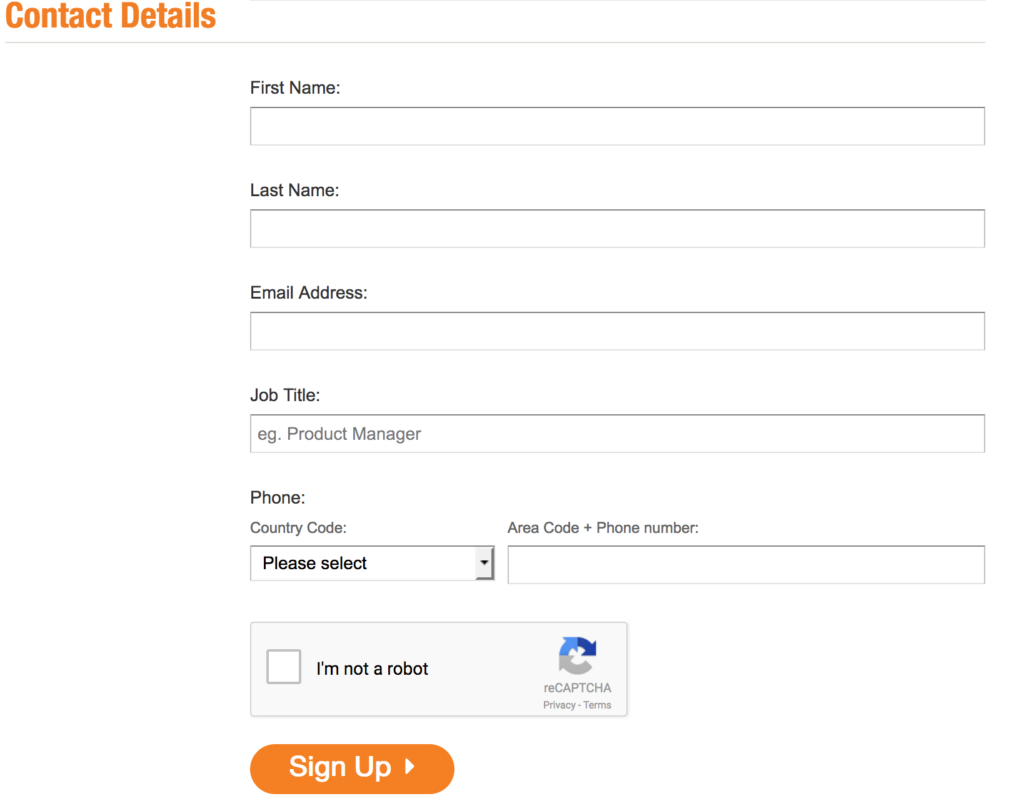
Task: Click the 'Email Address:' label
Action: (x=308, y=293)
